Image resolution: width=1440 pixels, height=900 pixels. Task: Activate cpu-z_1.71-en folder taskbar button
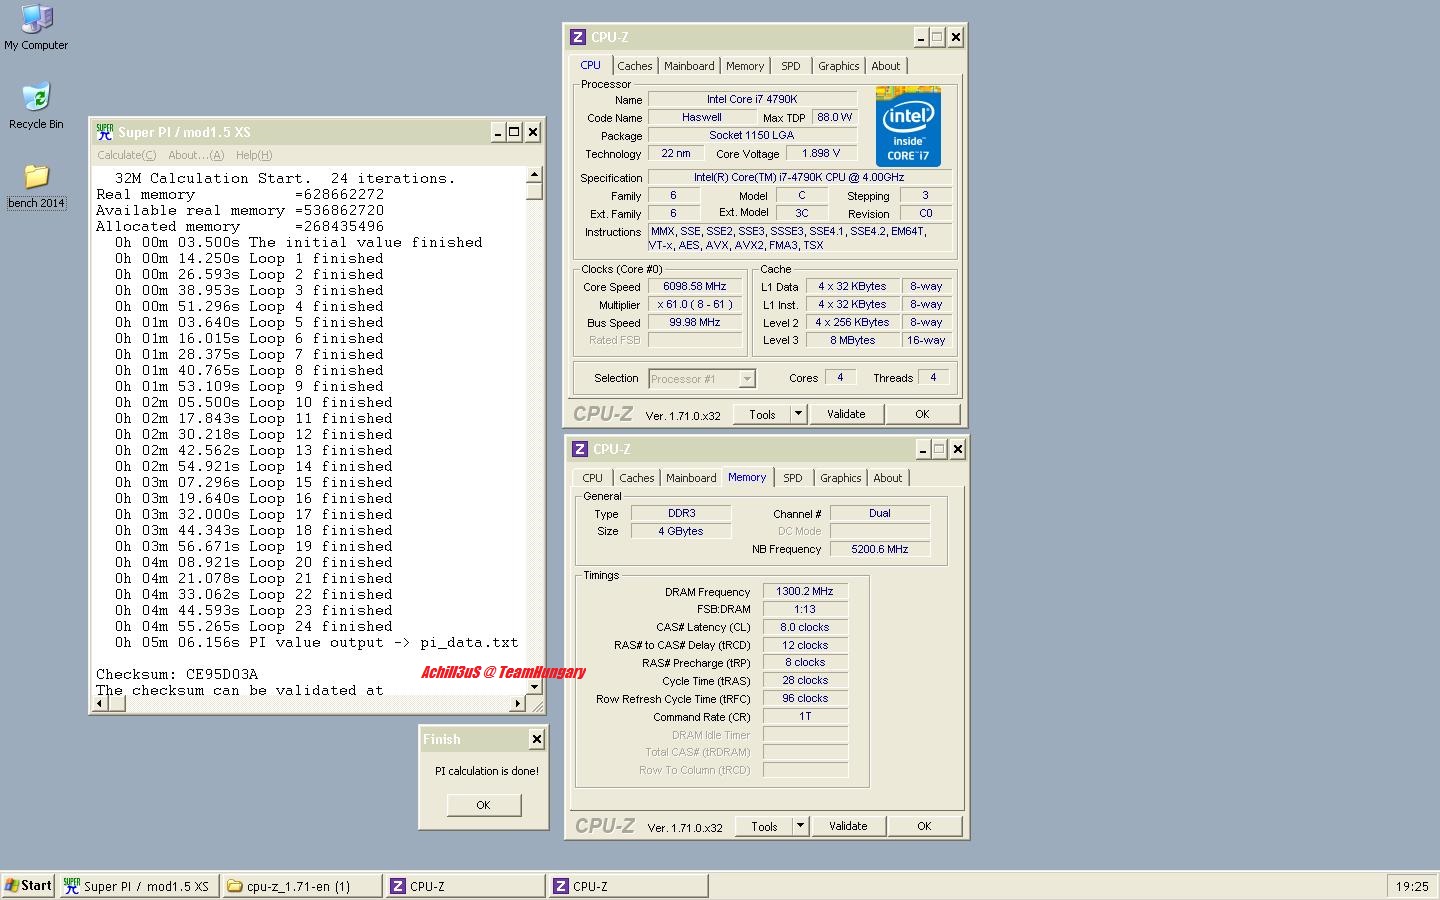(x=301, y=886)
